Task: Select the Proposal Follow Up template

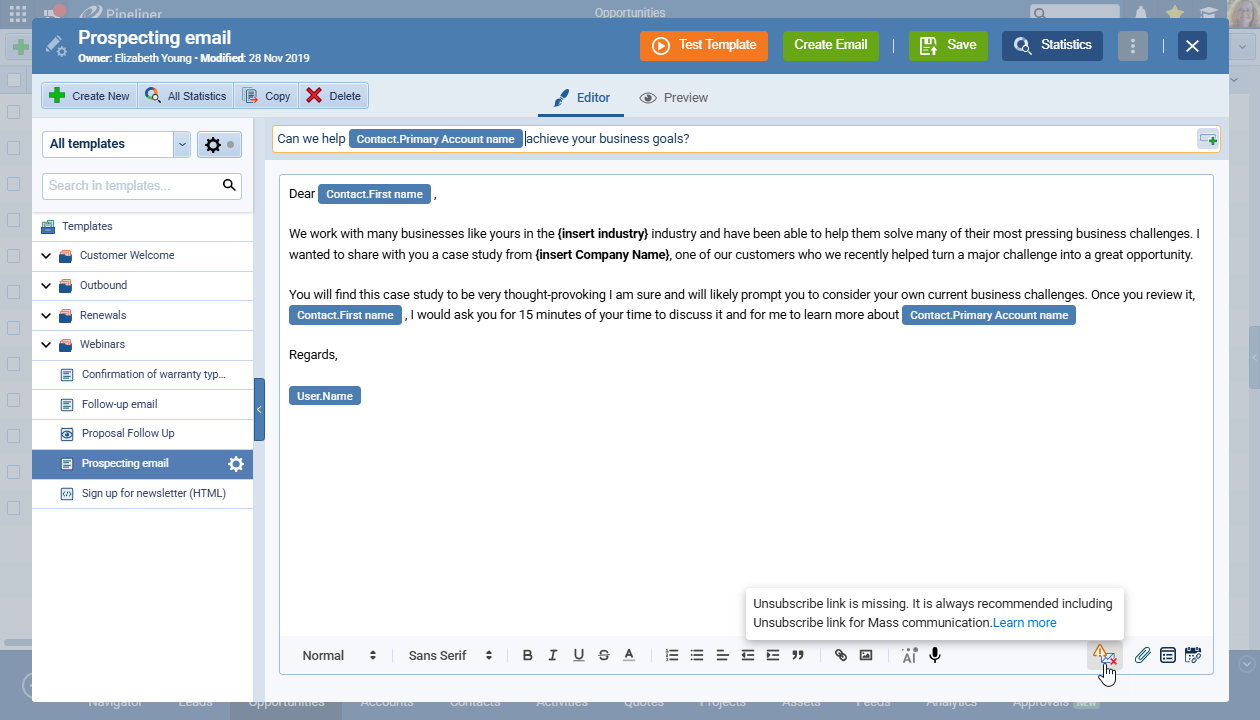Action: coord(128,434)
